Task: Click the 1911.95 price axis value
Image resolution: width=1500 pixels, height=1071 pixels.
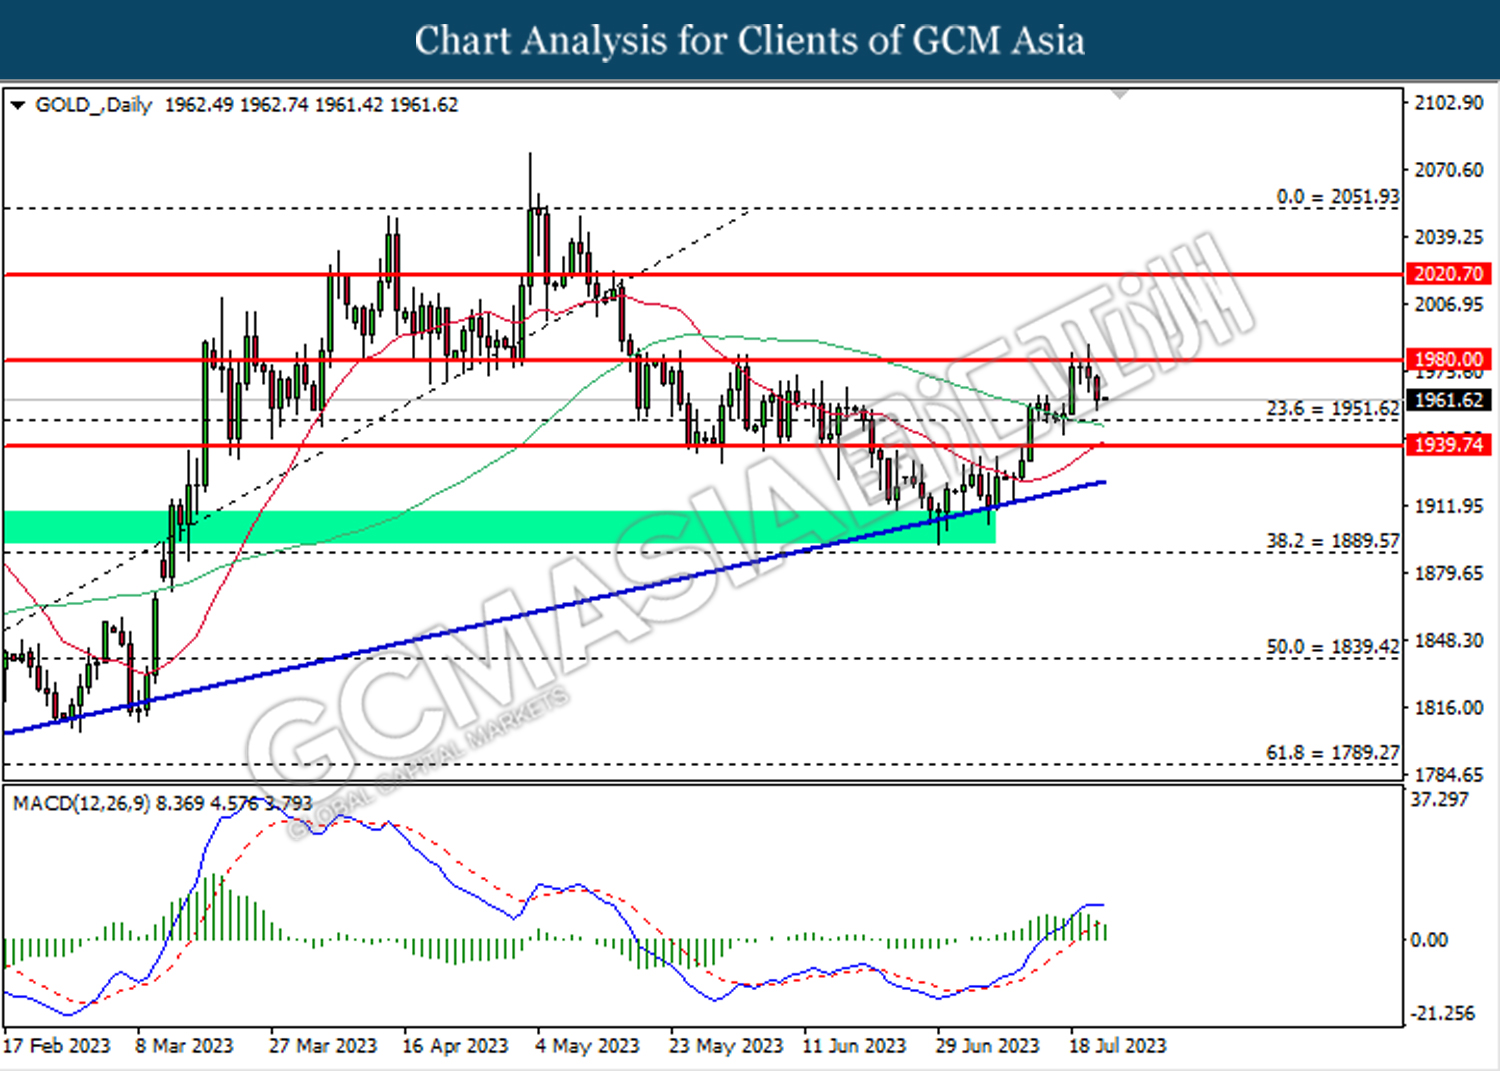Action: click(1448, 506)
